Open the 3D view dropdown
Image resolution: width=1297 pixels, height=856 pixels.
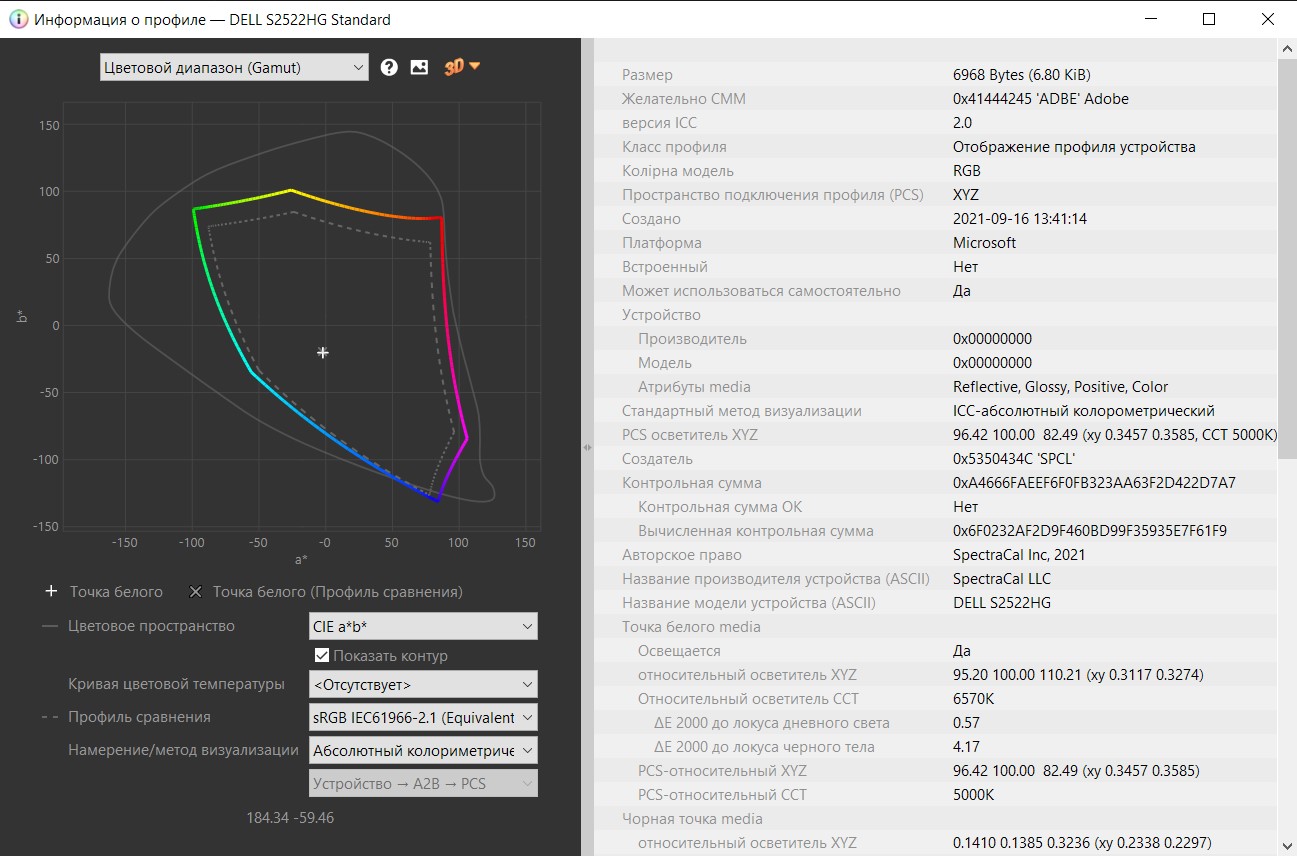tap(463, 67)
